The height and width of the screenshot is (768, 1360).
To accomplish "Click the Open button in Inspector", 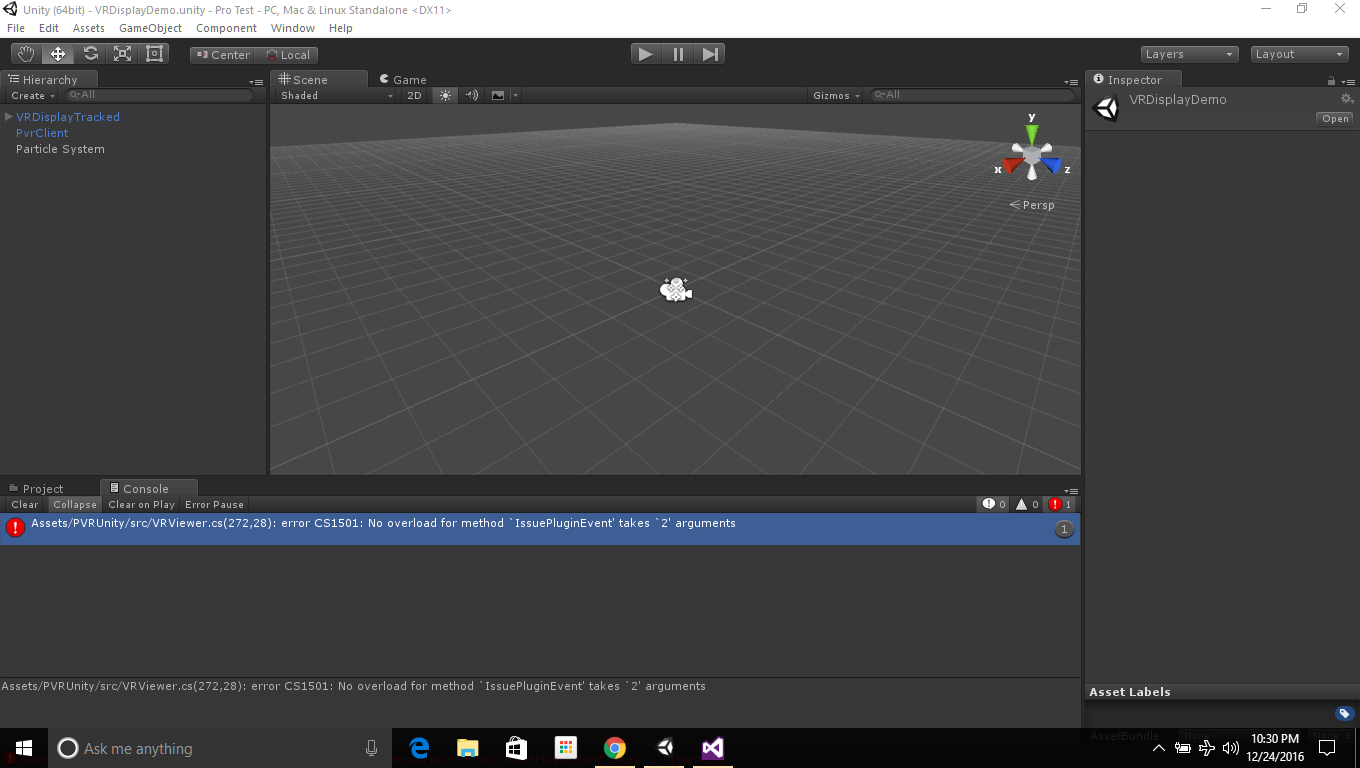I will [1335, 119].
